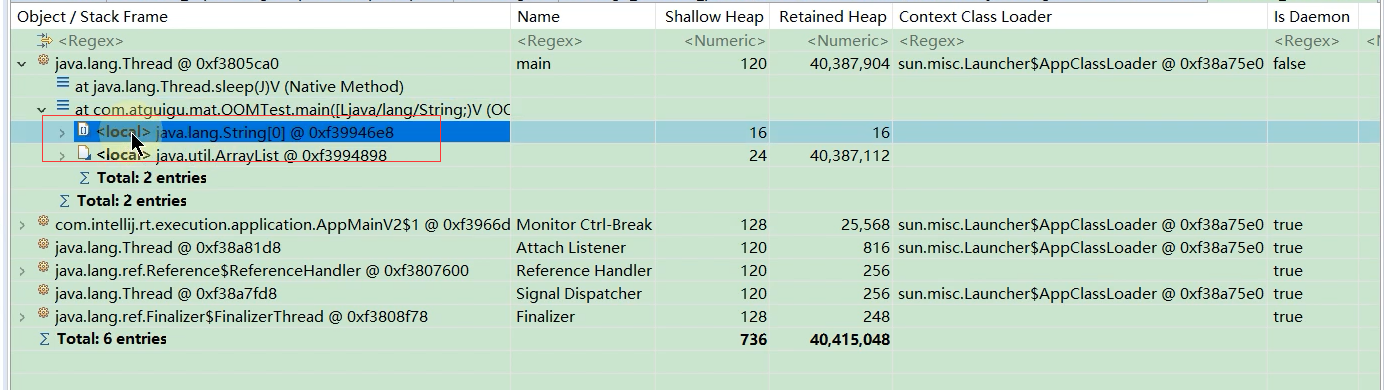The width and height of the screenshot is (1384, 390).
Task: Expand the AppMainV2$1 thread row
Action: click(x=22, y=224)
